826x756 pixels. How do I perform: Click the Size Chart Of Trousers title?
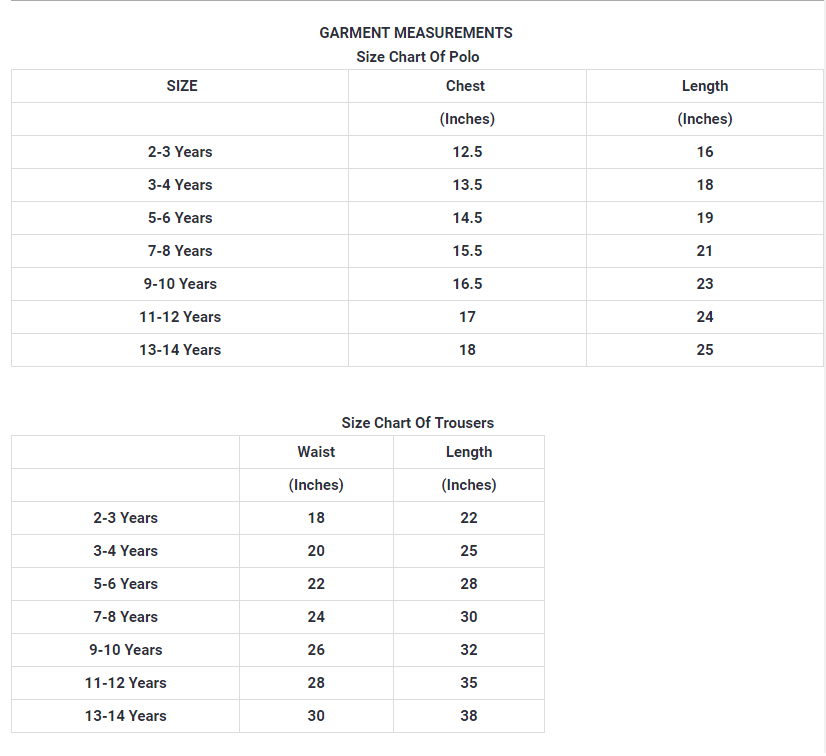click(417, 423)
